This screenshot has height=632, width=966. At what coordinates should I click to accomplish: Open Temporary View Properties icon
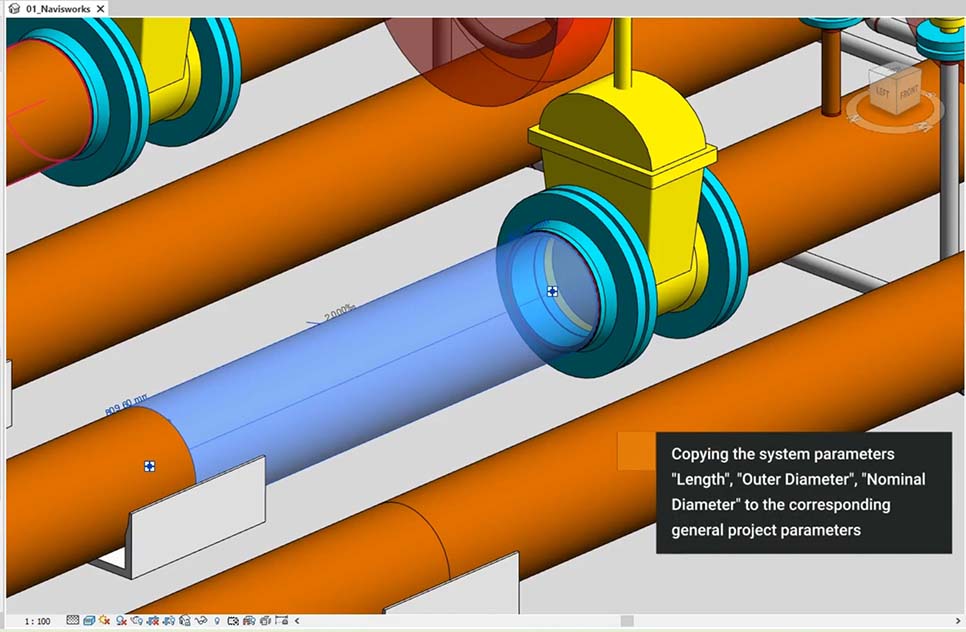pyautogui.click(x=233, y=621)
